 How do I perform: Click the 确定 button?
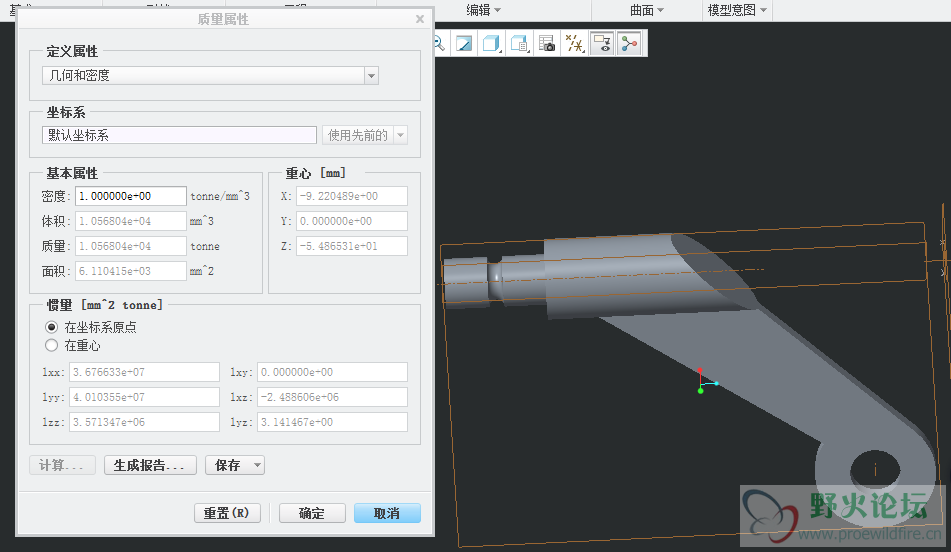pyautogui.click(x=312, y=513)
